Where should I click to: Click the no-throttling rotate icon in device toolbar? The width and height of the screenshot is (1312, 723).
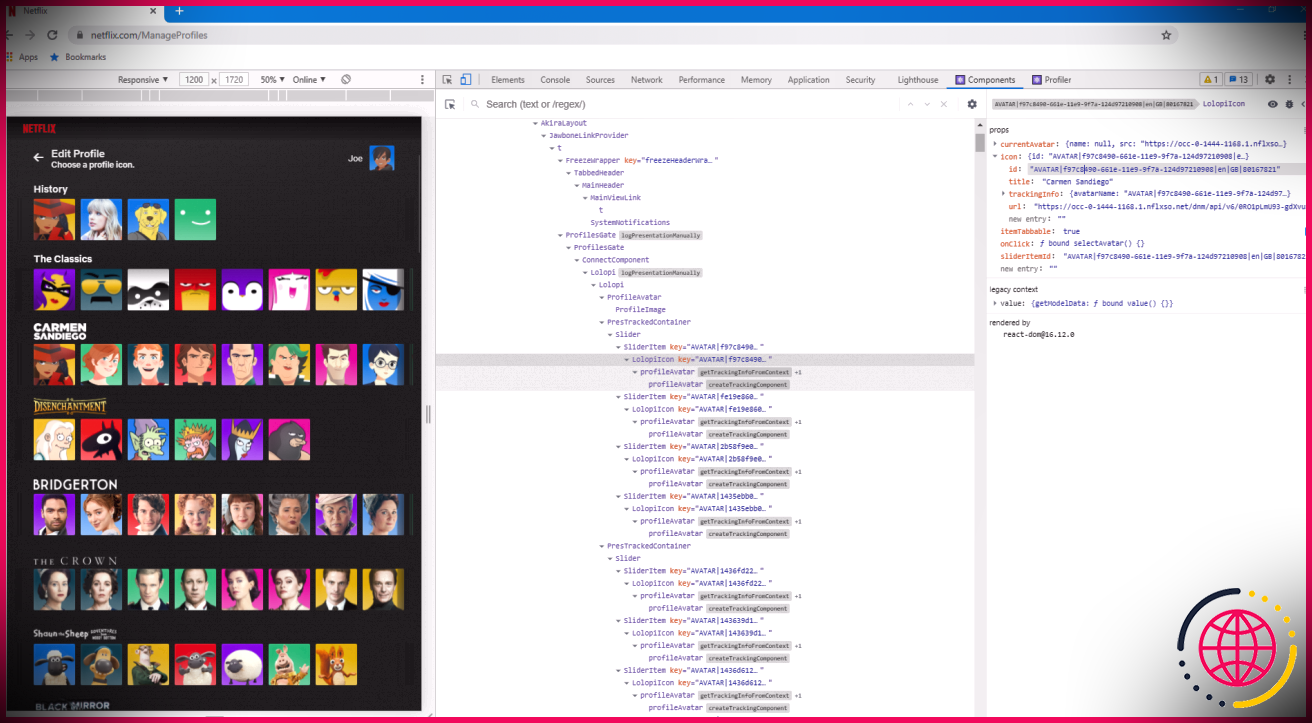(346, 80)
